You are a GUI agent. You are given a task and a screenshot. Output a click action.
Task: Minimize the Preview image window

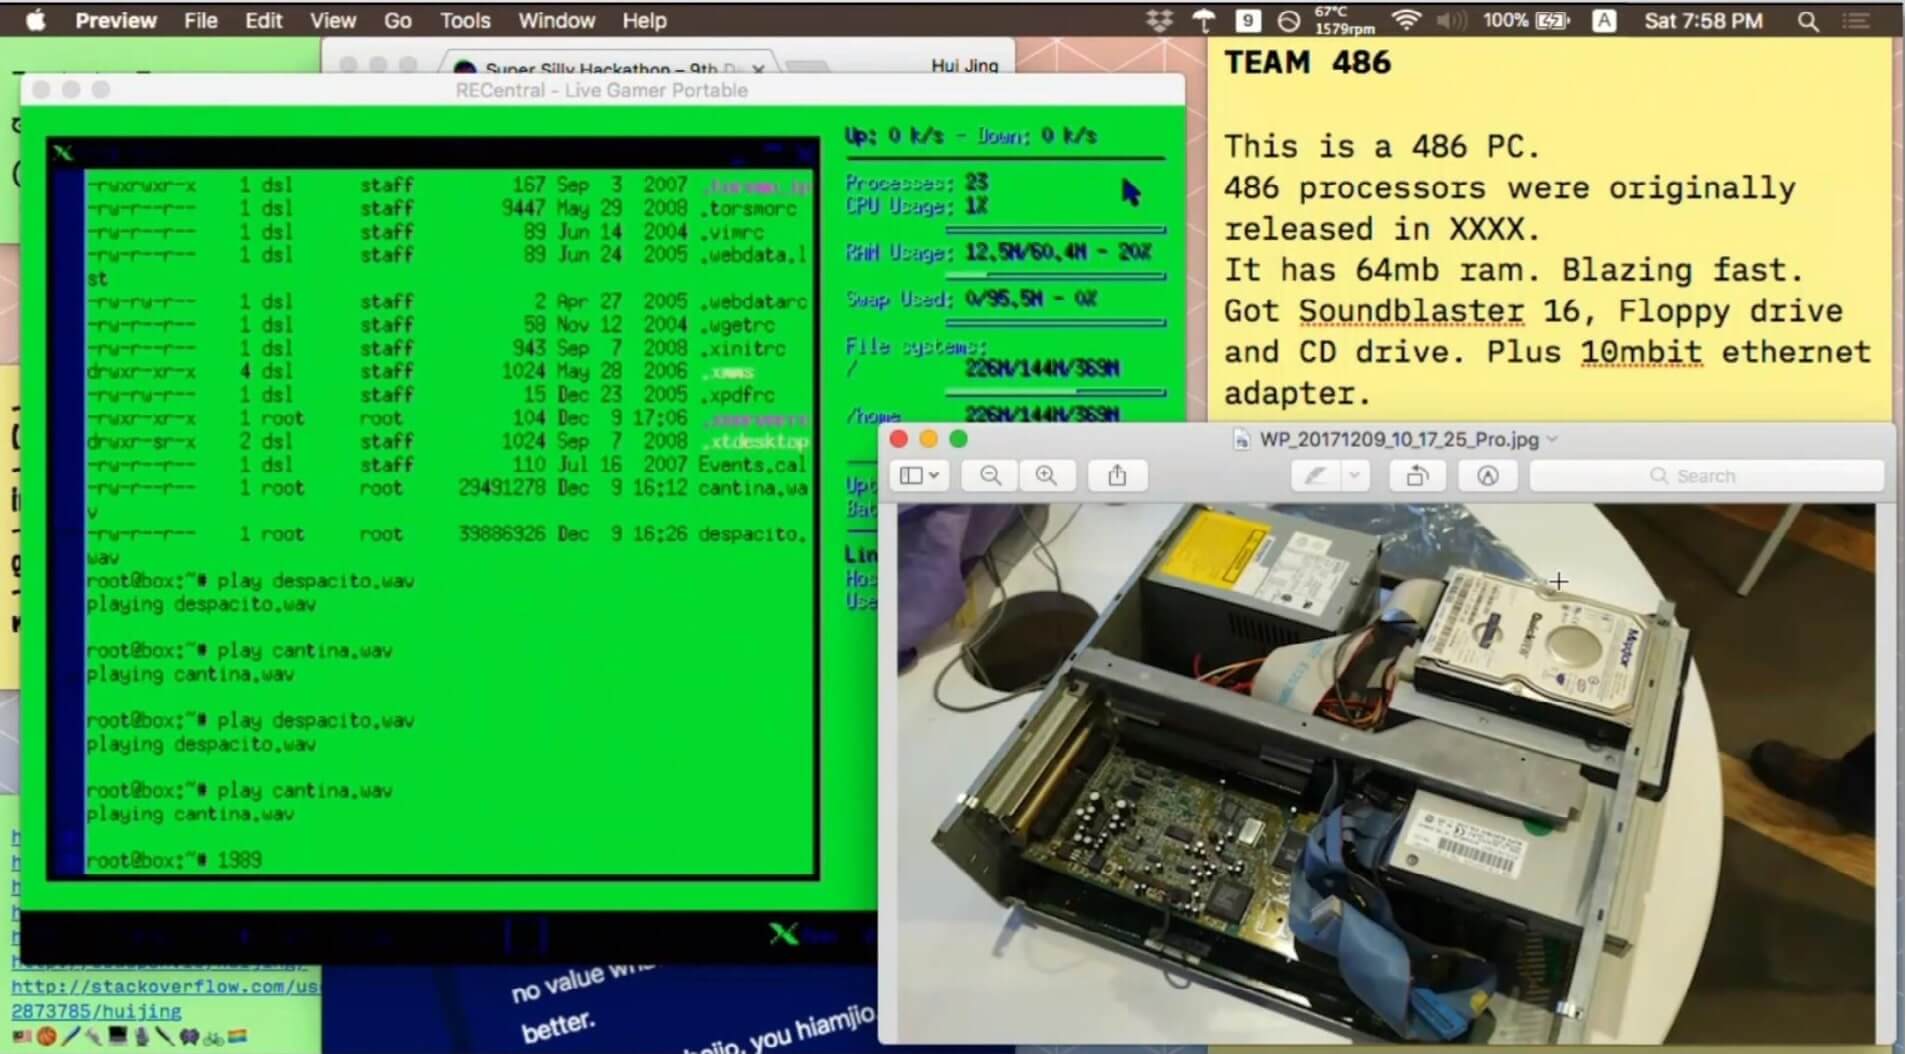(928, 439)
